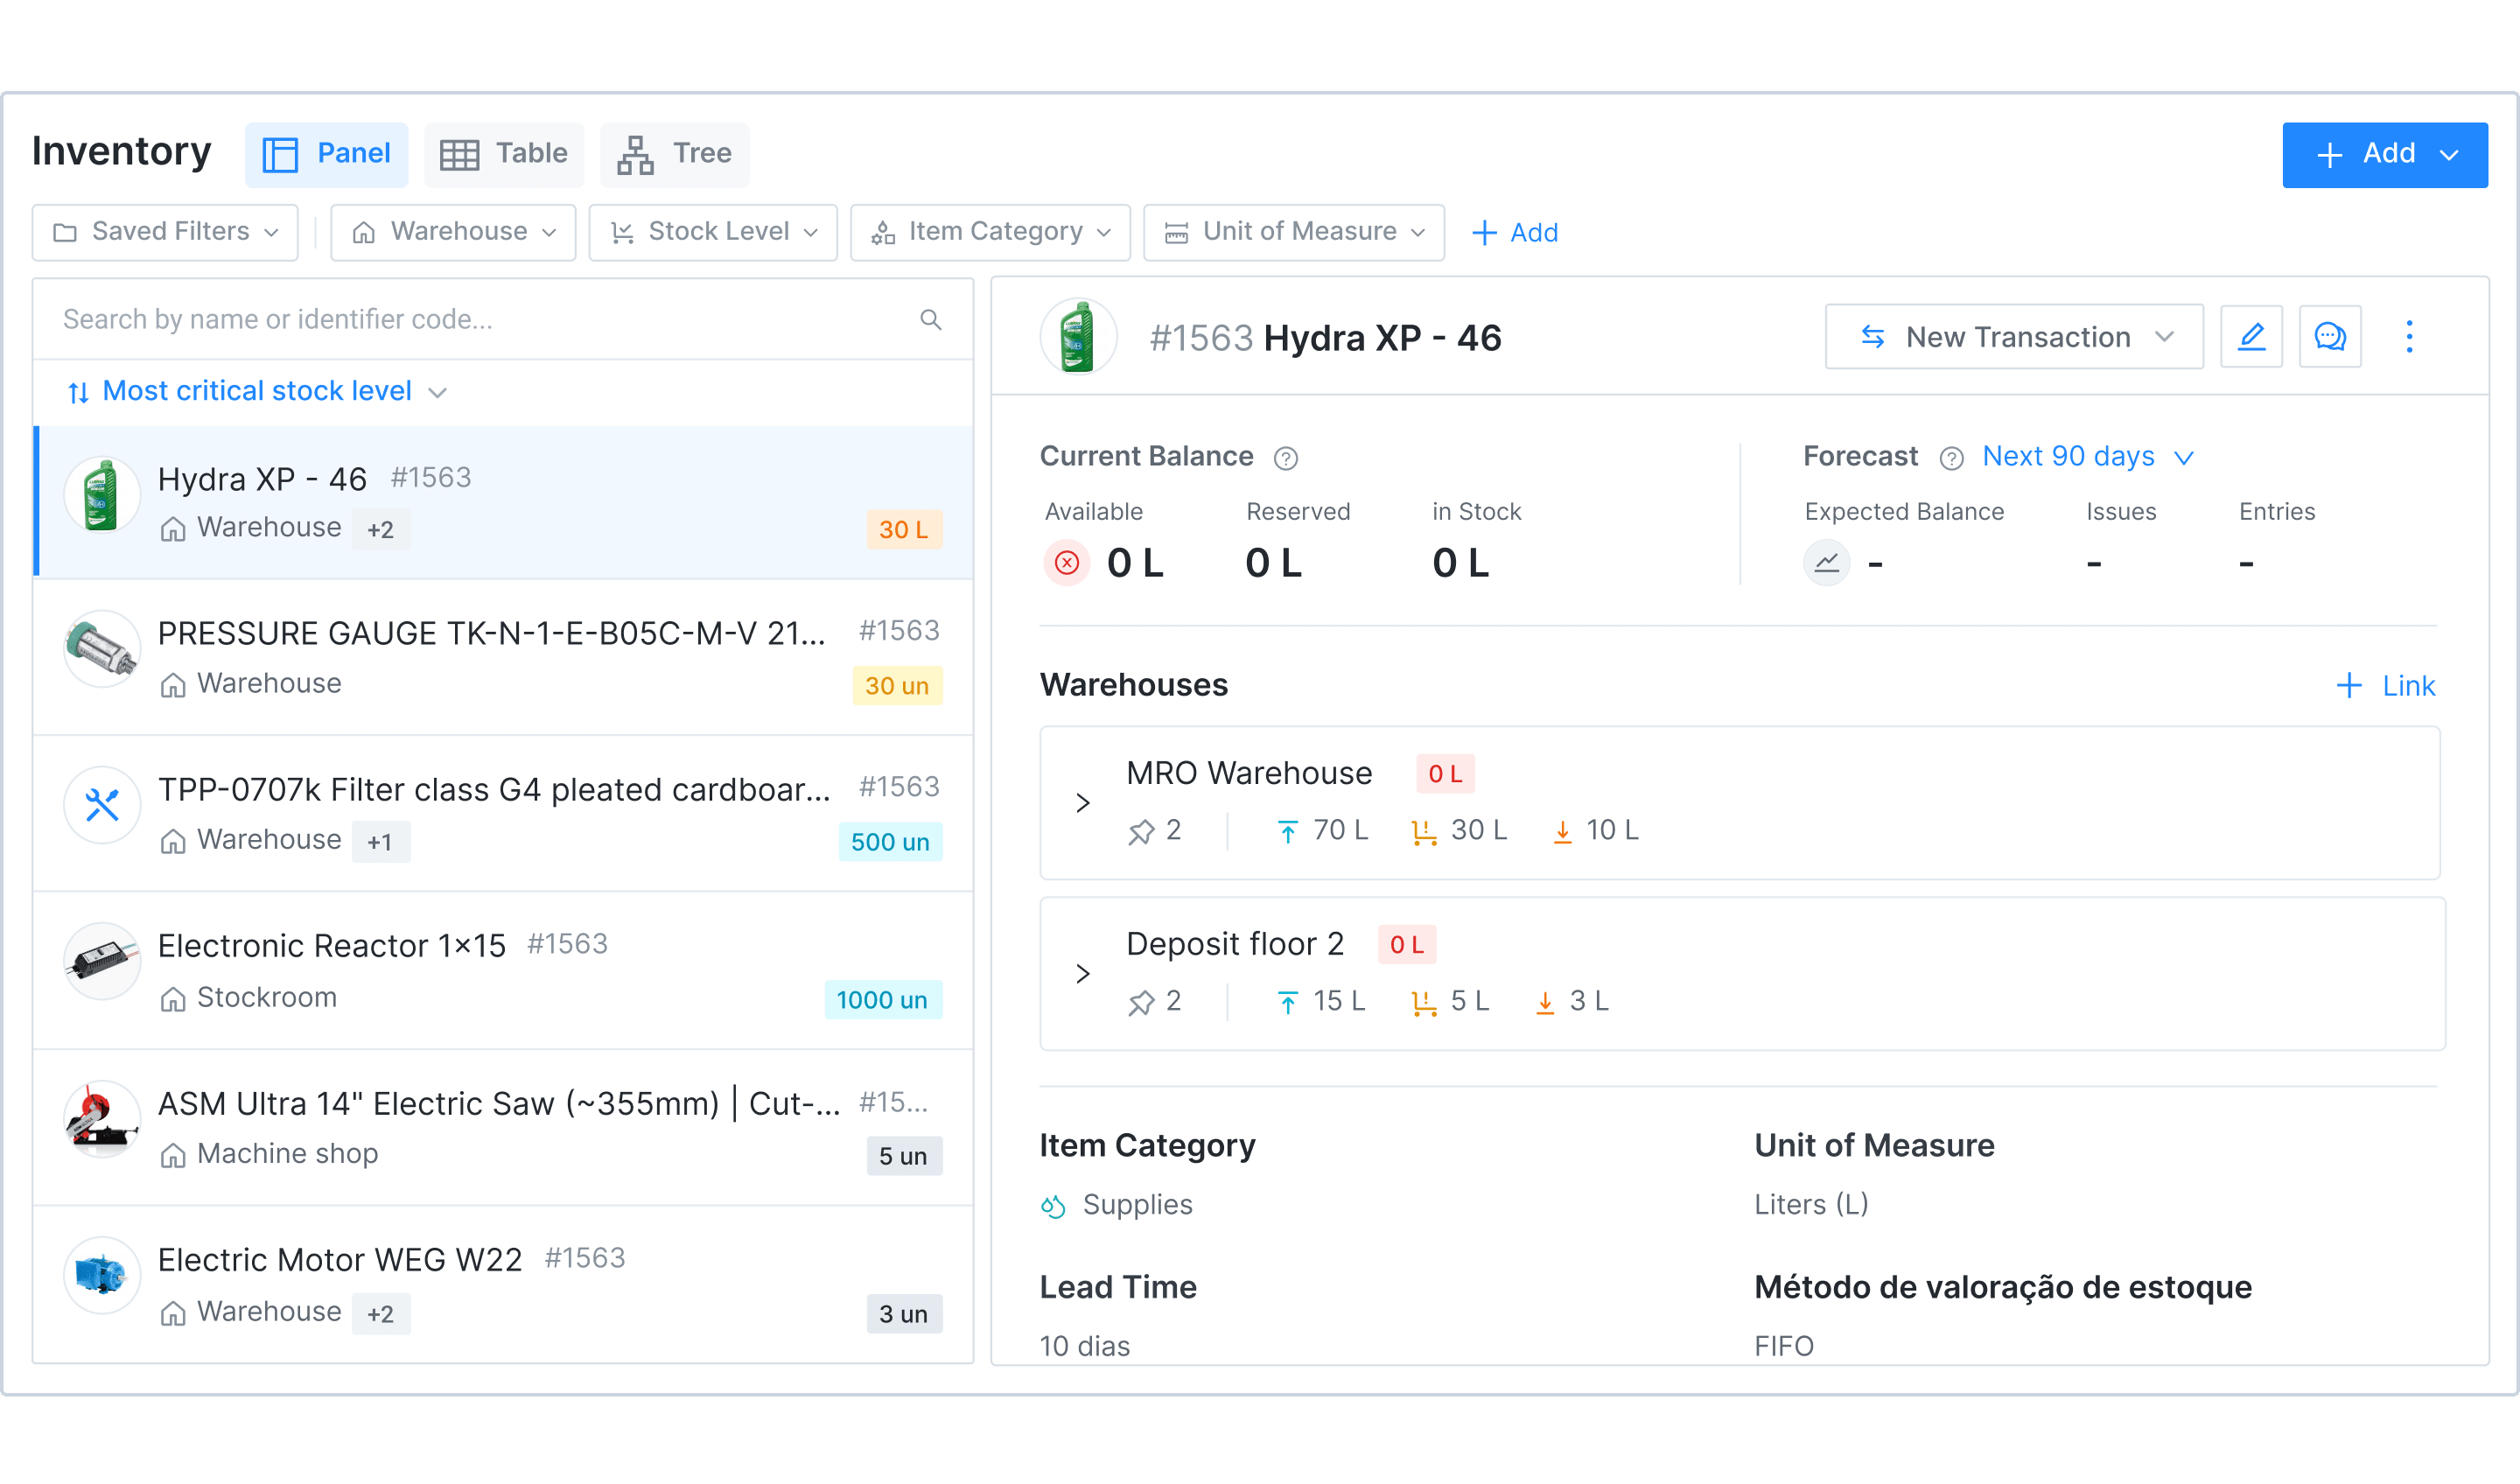Image resolution: width=2520 pixels, height=1484 pixels.
Task: Click the Link warehouse button
Action: [x=2385, y=686]
